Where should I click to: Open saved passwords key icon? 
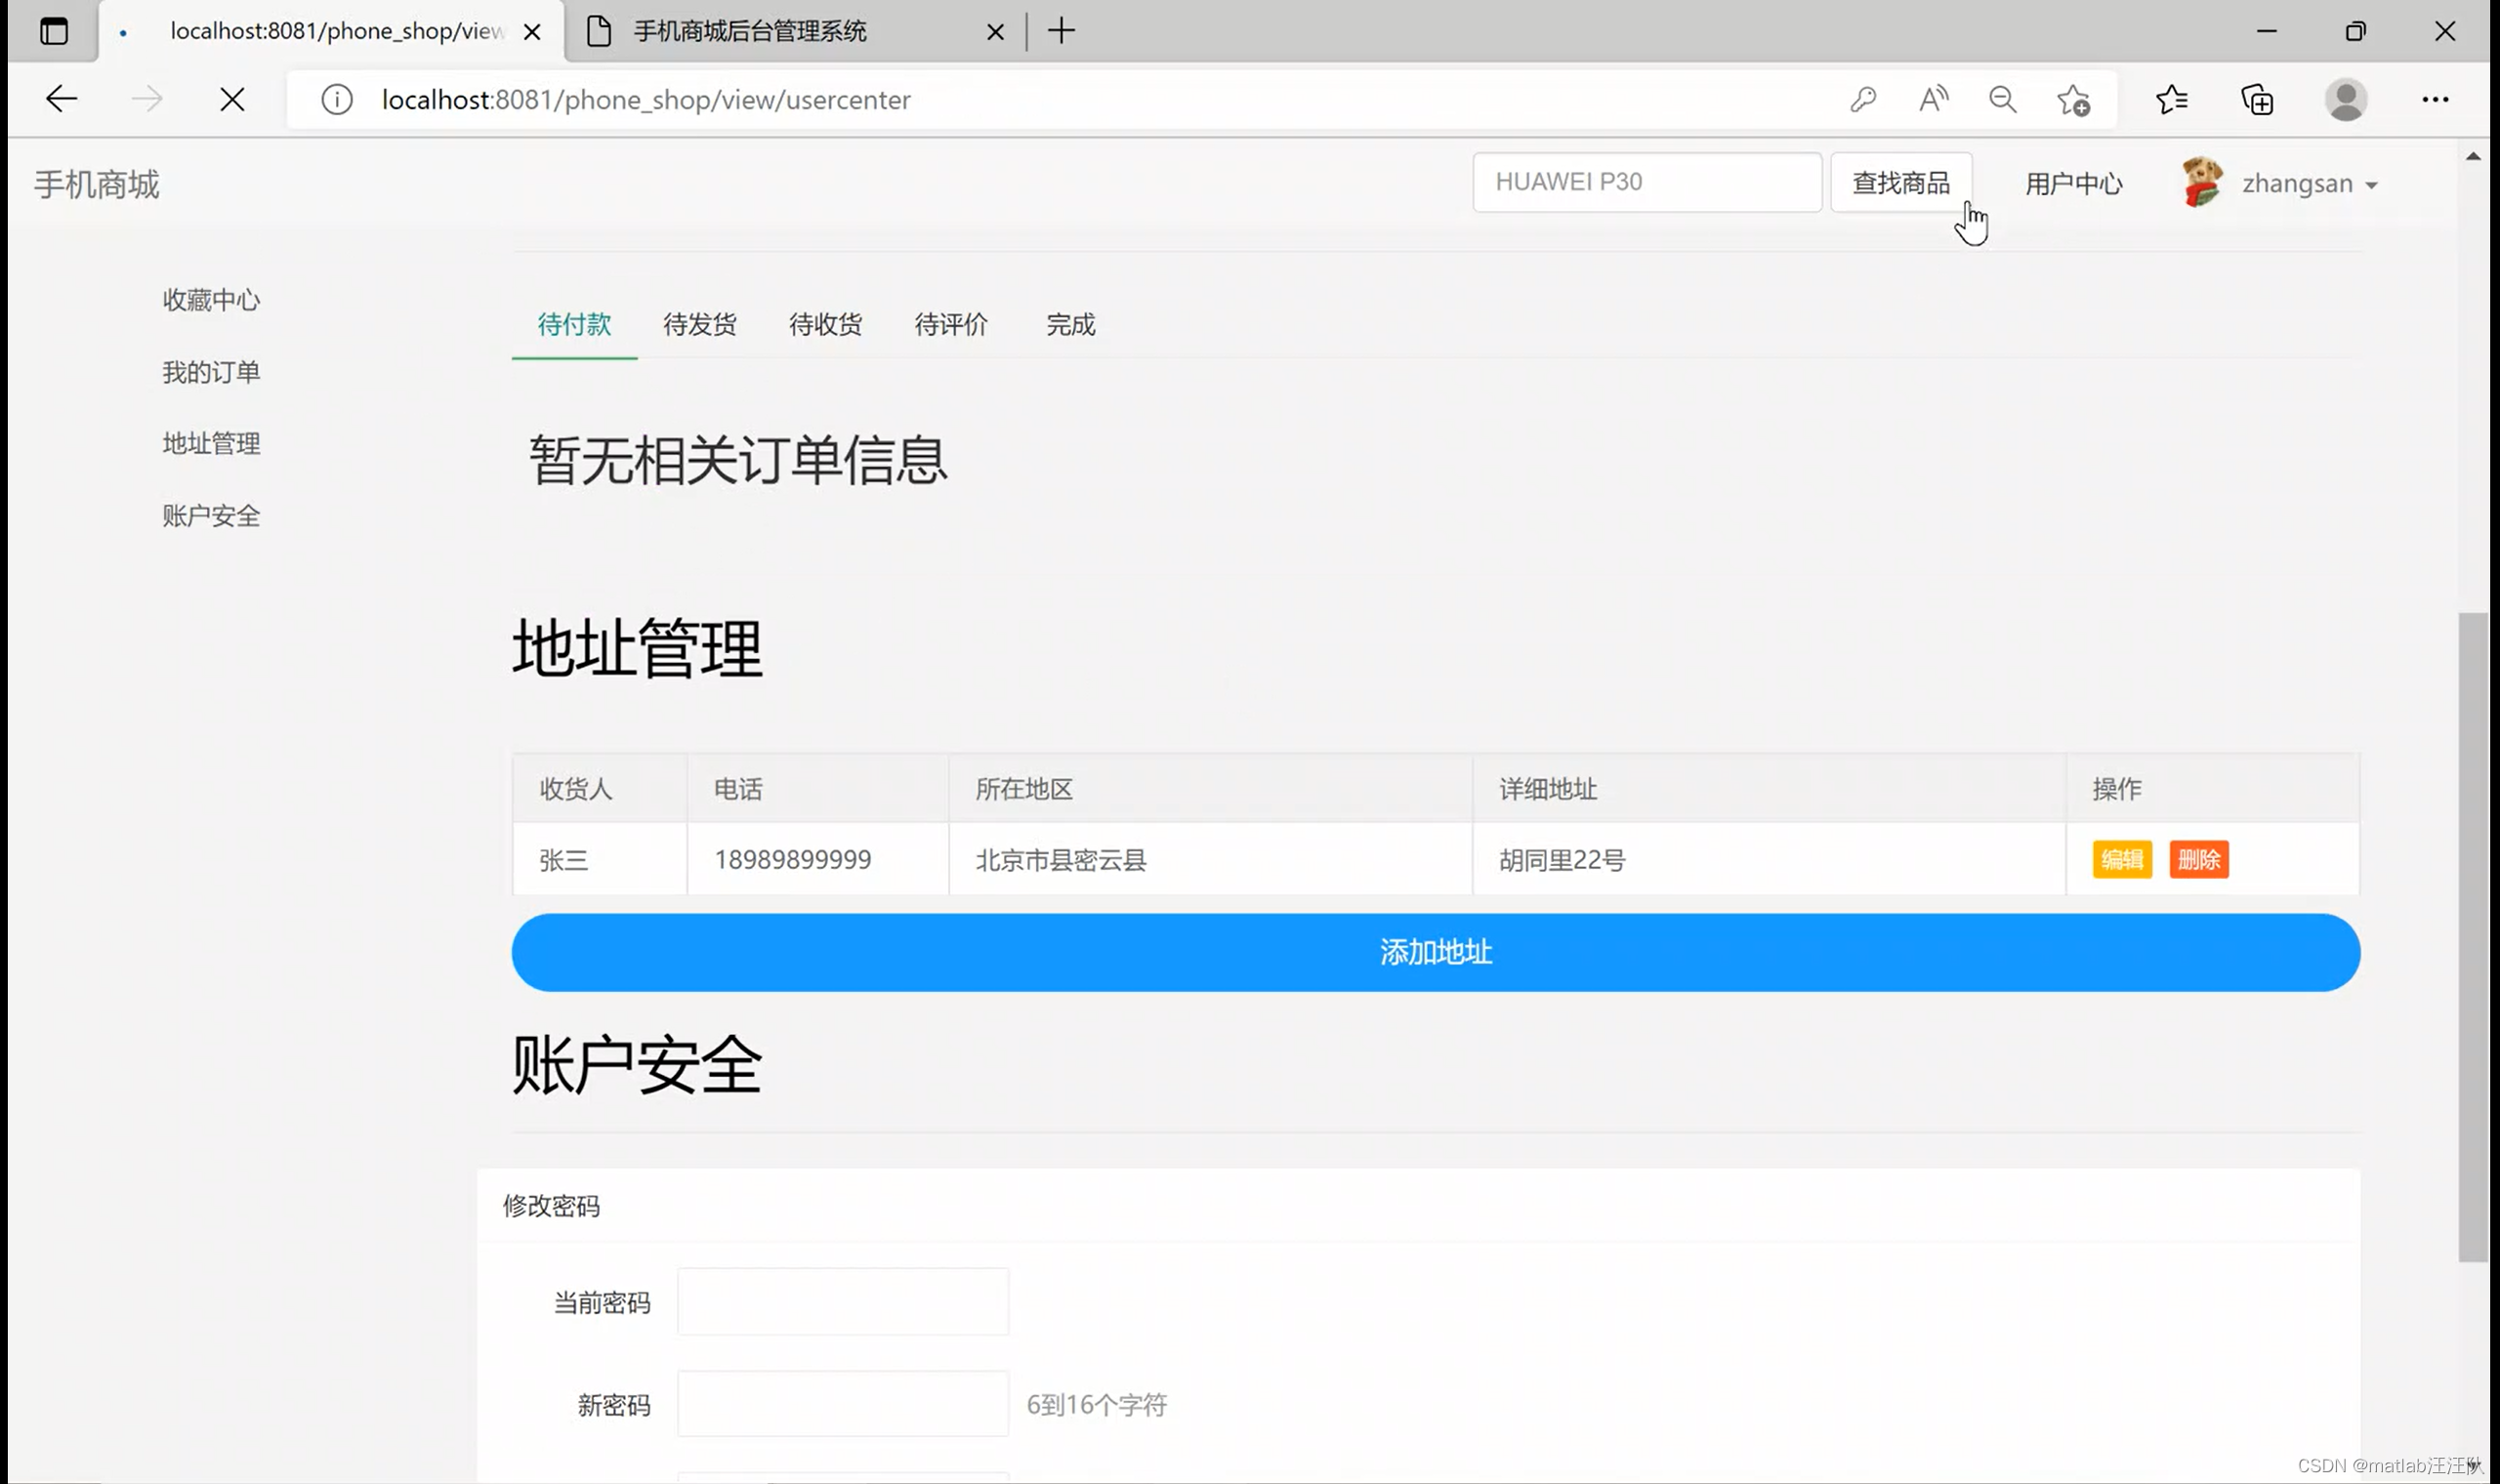point(1862,99)
